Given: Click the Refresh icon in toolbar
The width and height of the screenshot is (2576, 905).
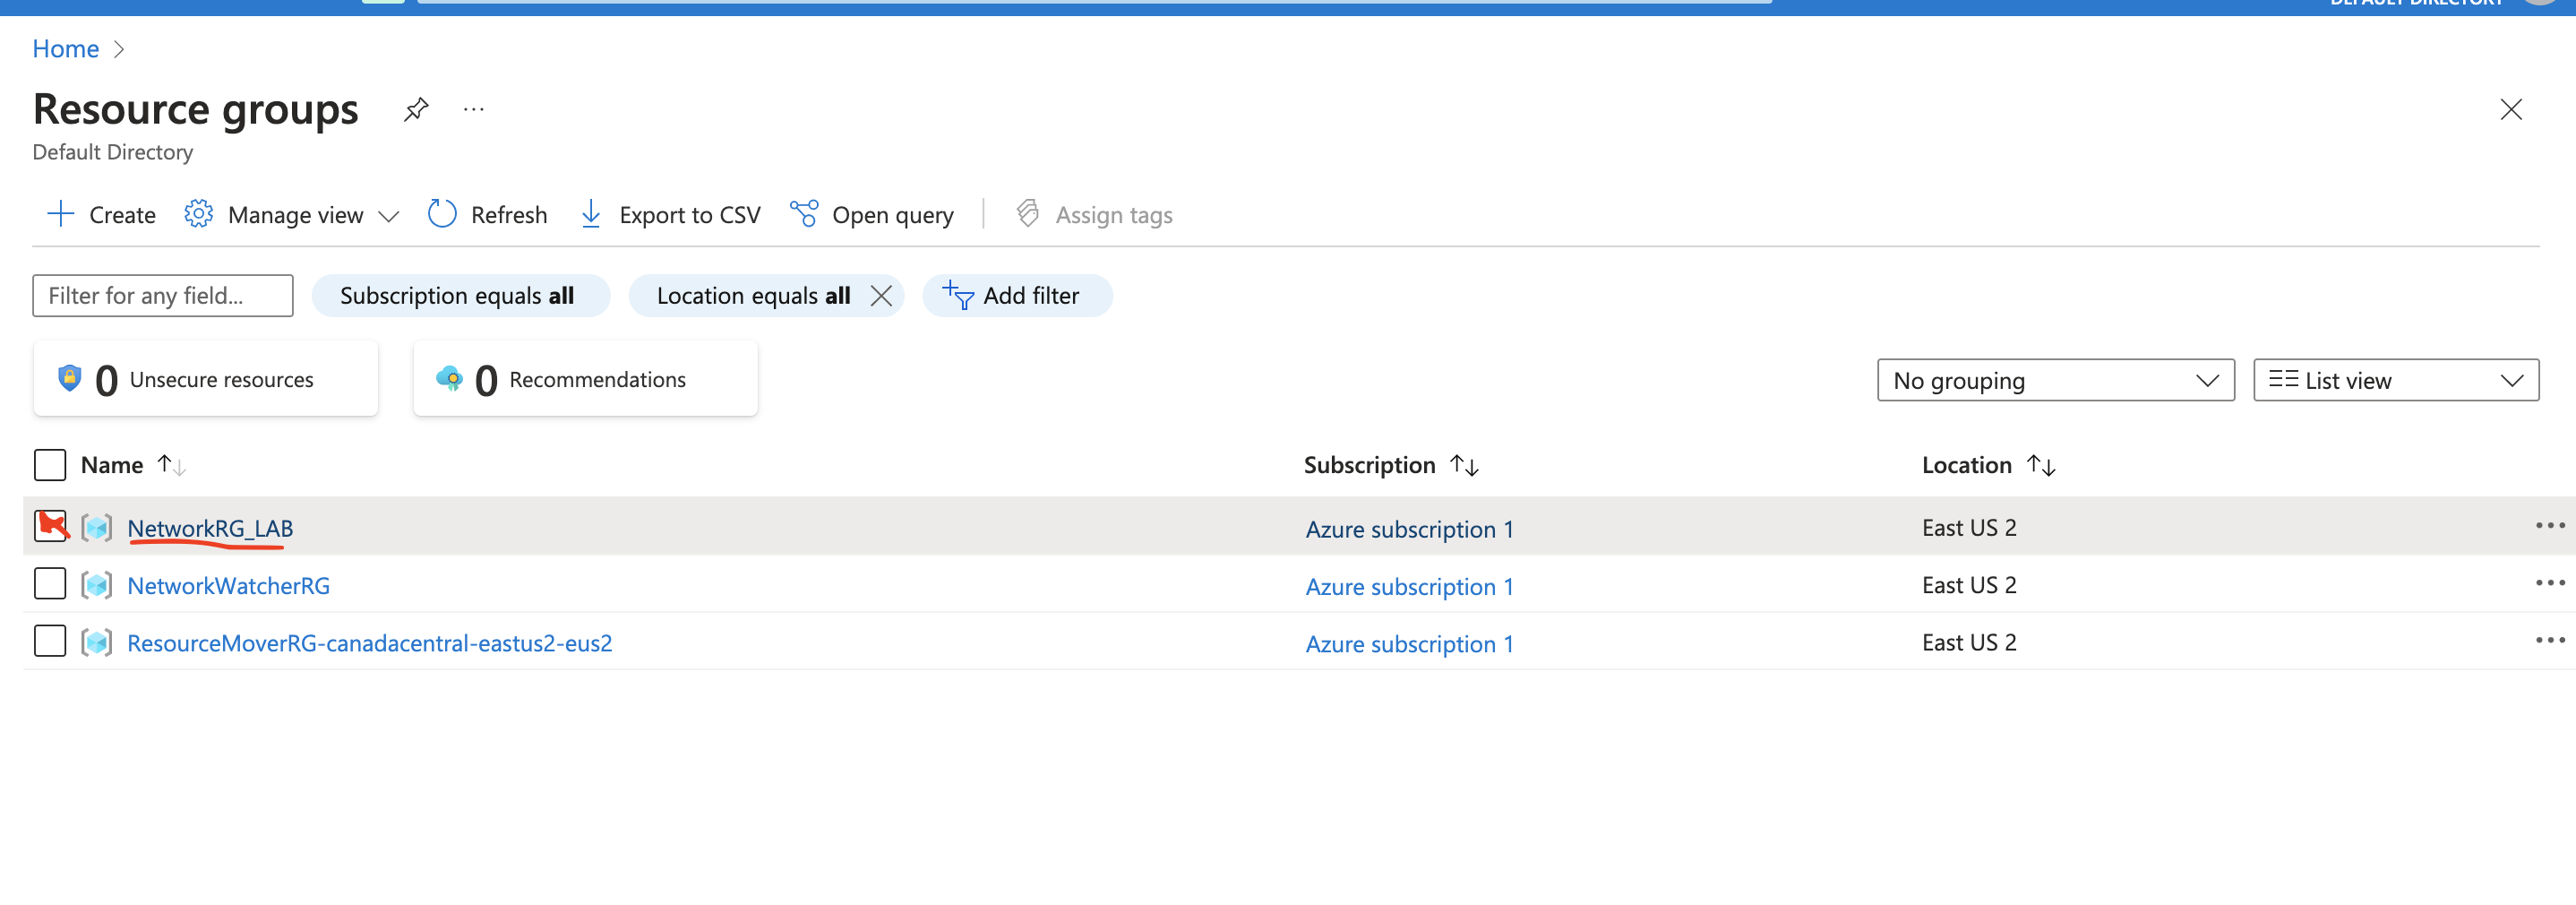Looking at the screenshot, I should coord(442,214).
